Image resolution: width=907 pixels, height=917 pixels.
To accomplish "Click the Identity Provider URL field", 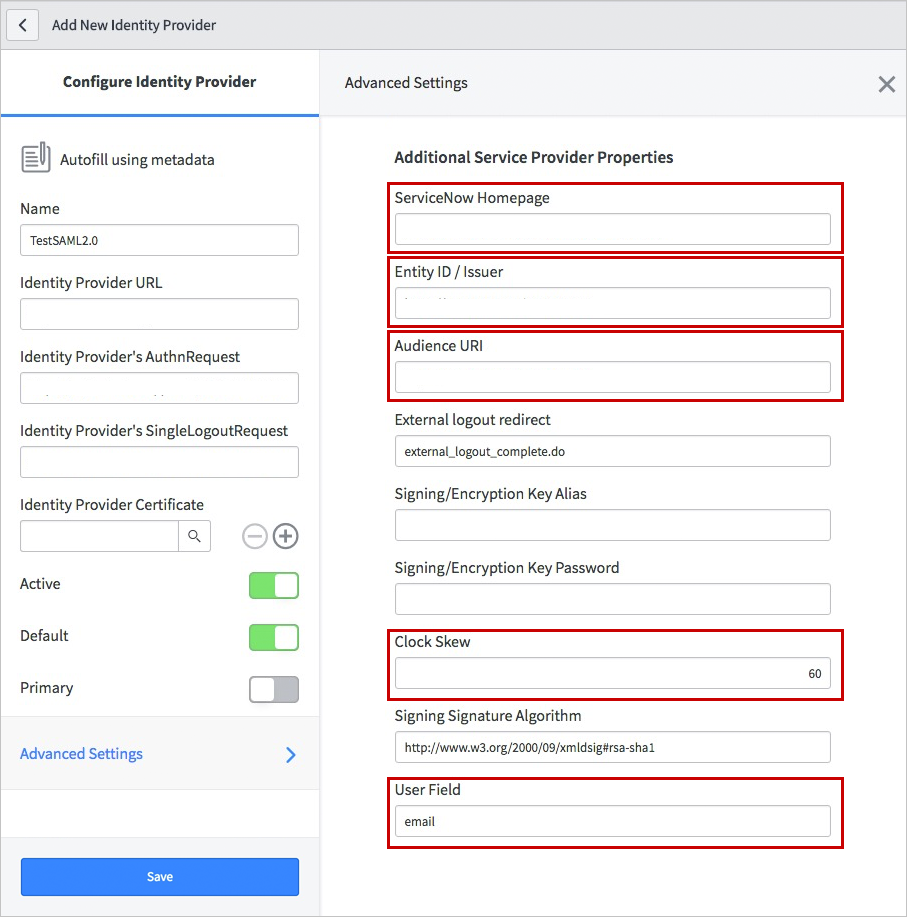I will pyautogui.click(x=159, y=314).
